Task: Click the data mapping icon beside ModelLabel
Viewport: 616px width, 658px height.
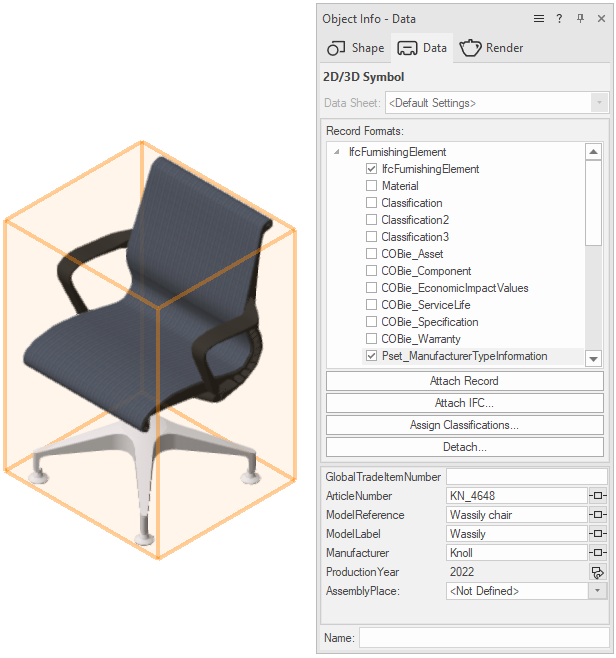Action: coord(597,534)
